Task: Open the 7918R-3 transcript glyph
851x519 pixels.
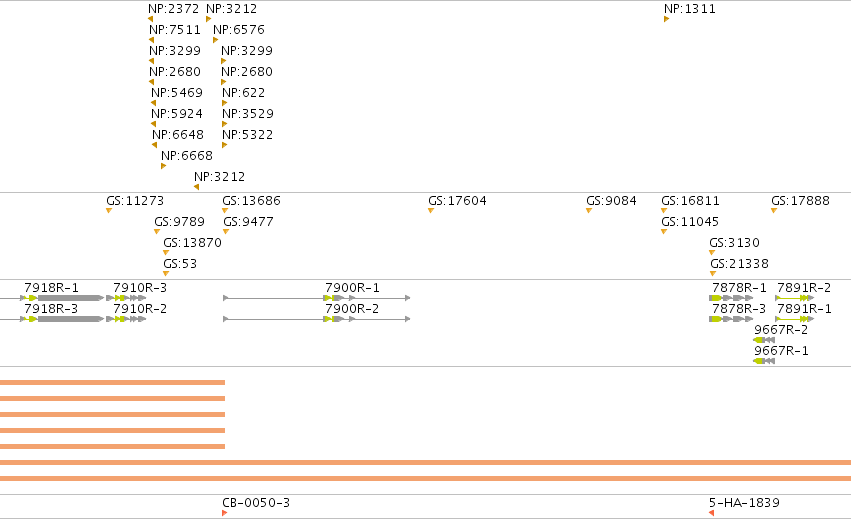Action: click(52, 319)
